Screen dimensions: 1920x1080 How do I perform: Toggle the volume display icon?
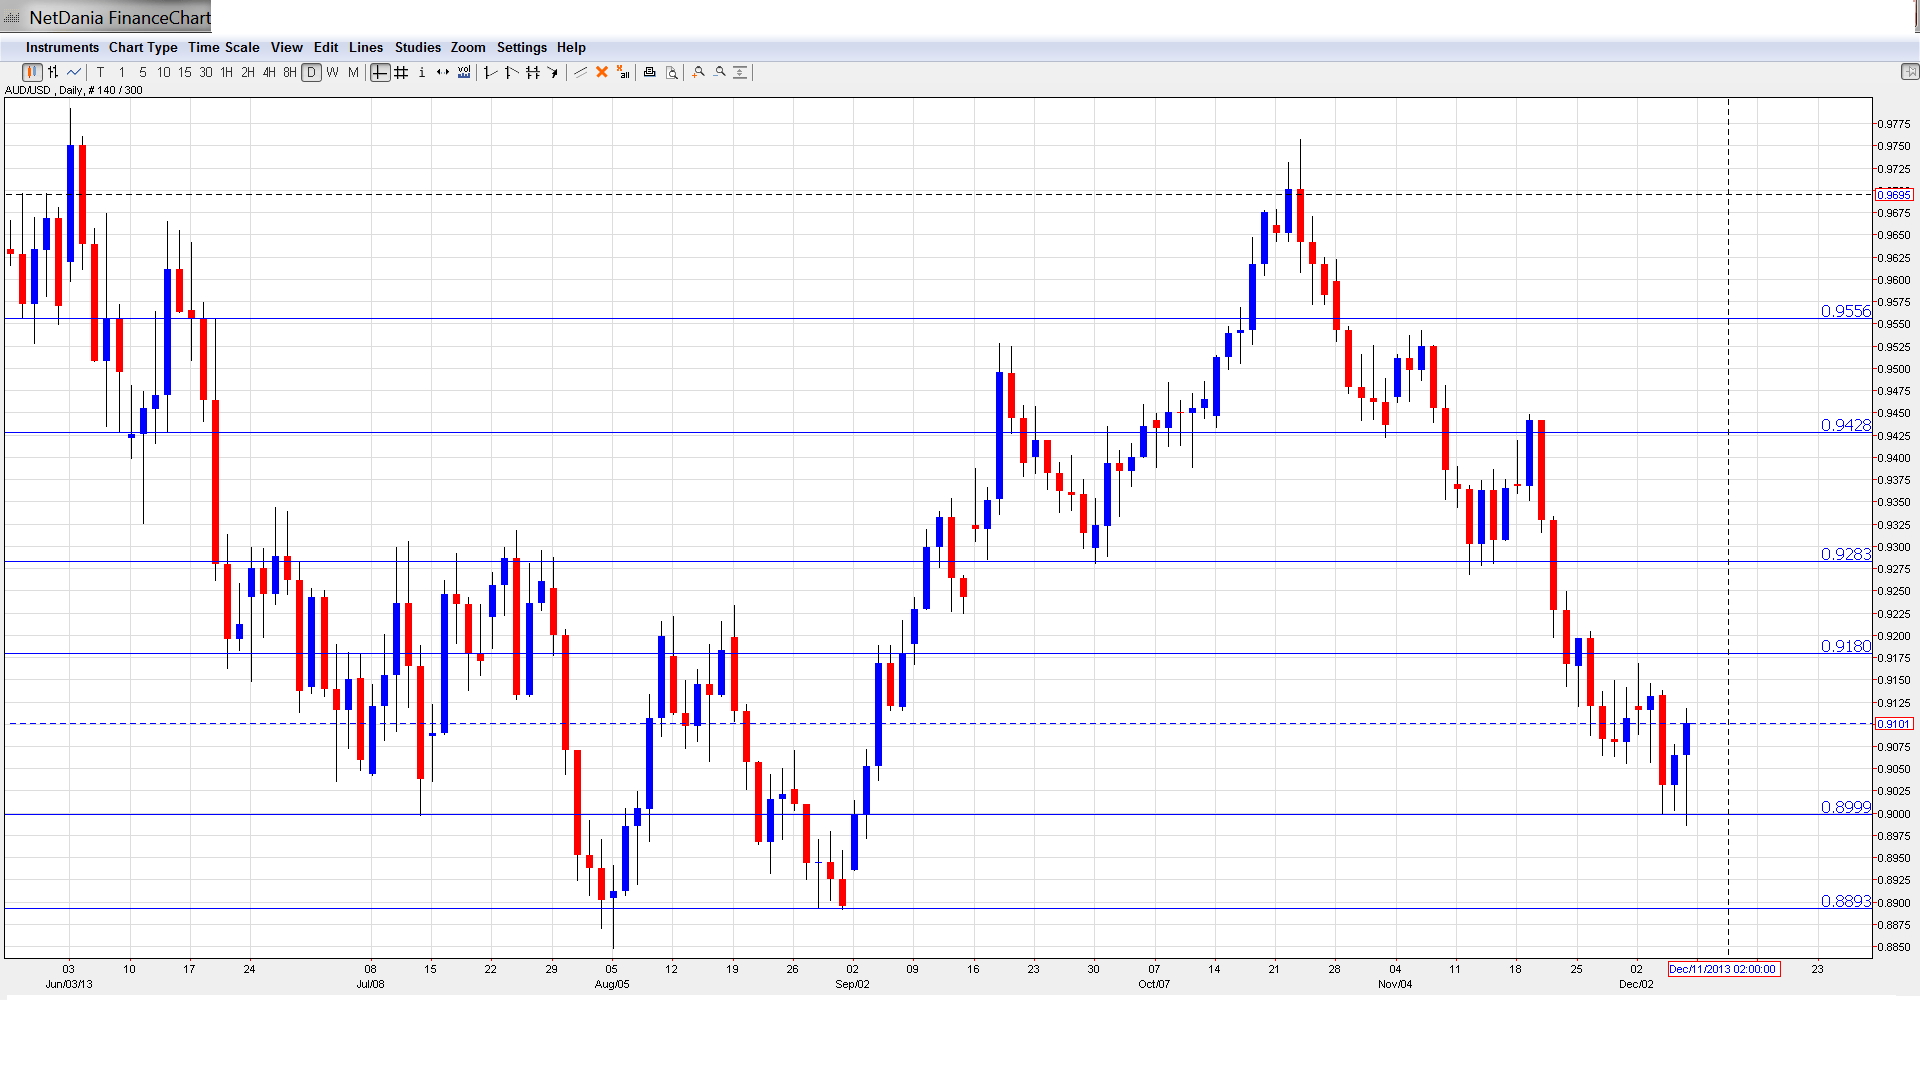pyautogui.click(x=464, y=72)
